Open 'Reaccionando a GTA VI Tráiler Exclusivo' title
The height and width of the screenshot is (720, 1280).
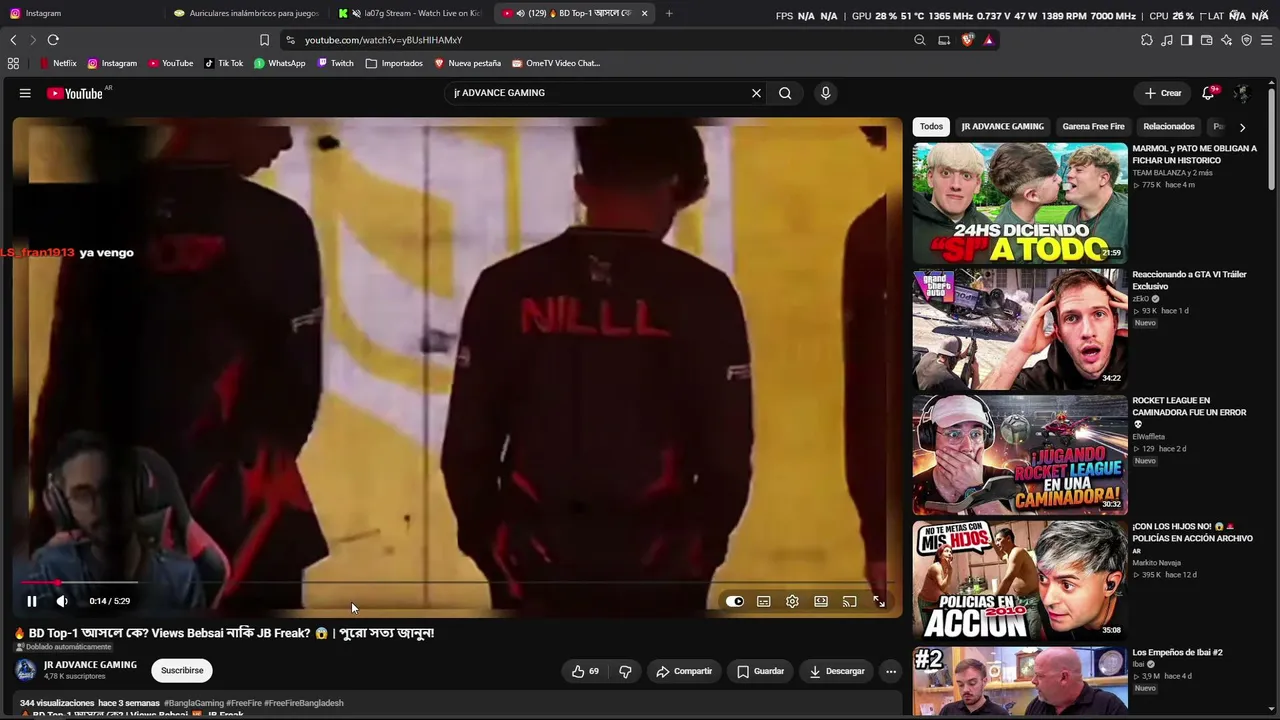point(1189,280)
